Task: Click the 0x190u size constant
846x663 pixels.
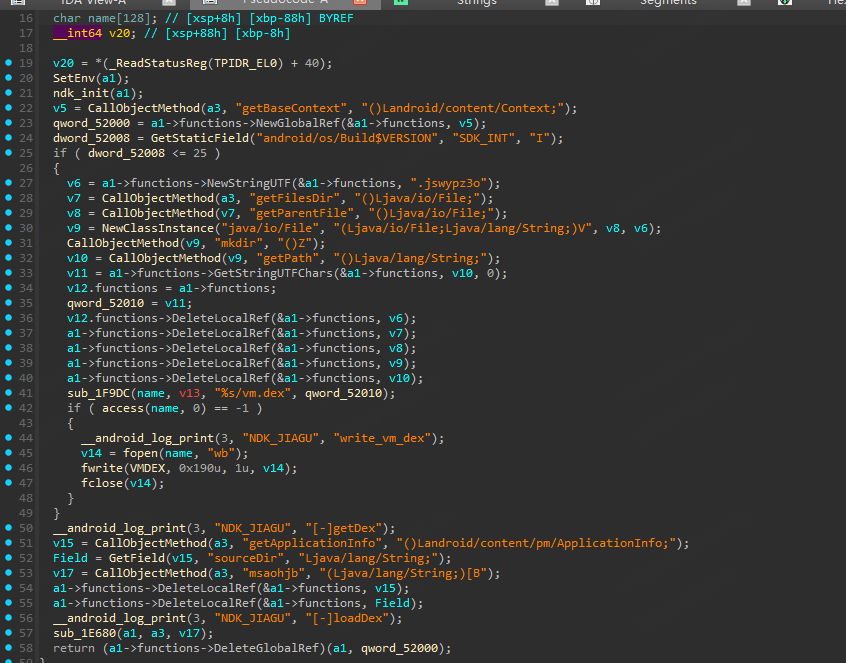Action: point(200,468)
